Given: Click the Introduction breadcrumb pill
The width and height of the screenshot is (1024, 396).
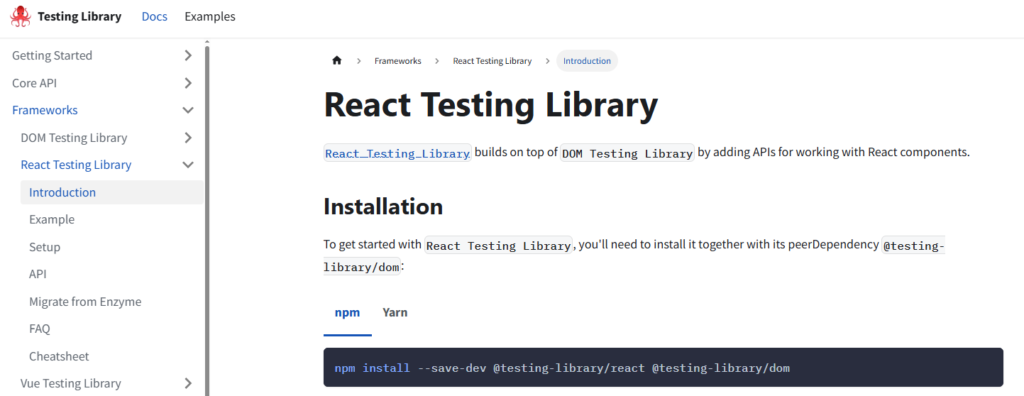Looking at the screenshot, I should point(587,61).
